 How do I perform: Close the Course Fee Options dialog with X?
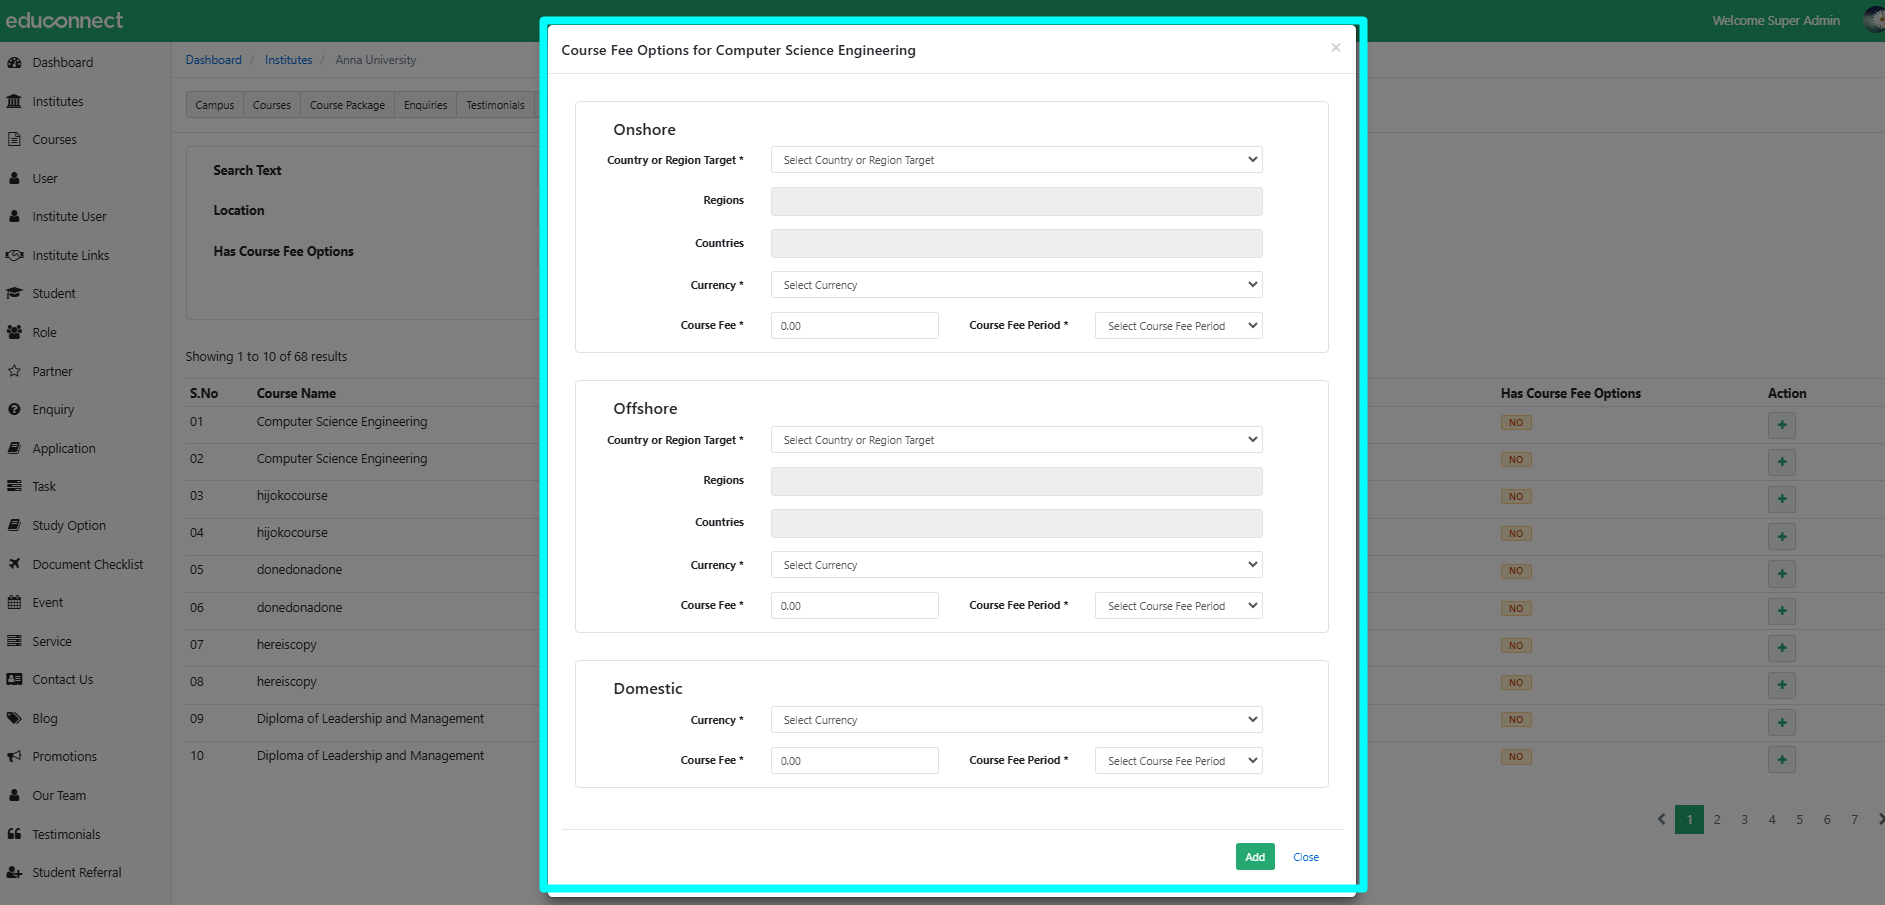[x=1336, y=48]
